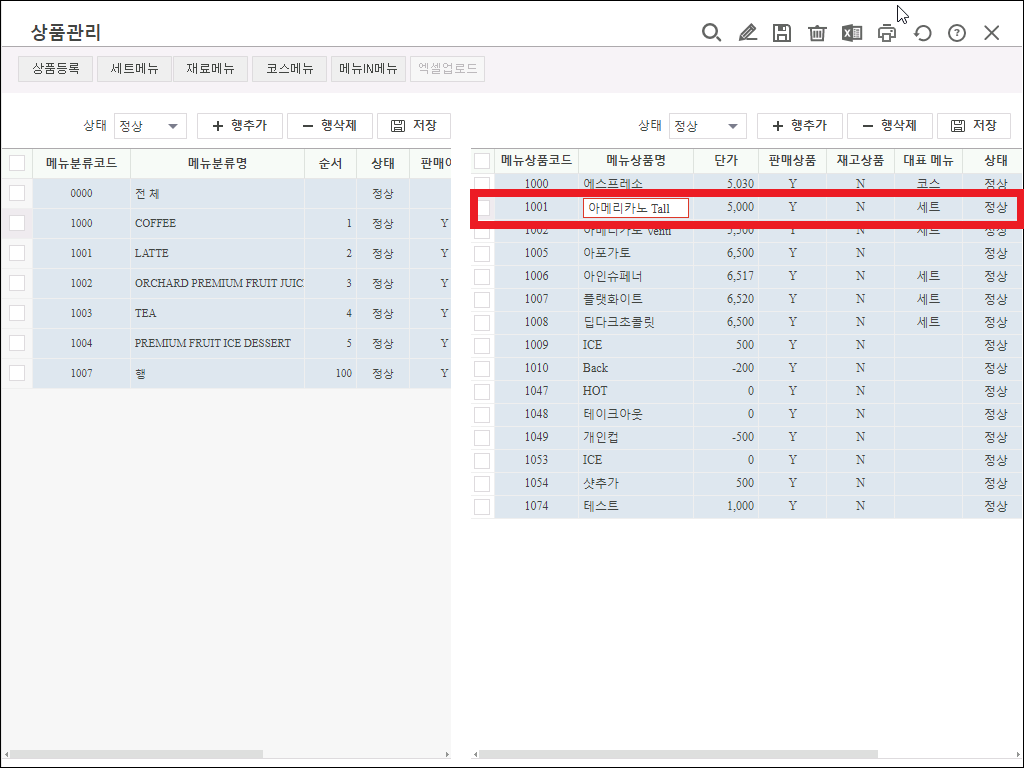Viewport: 1024px width, 768px height.
Task: Tick the checkbox for the LATTE row
Action: coord(17,253)
